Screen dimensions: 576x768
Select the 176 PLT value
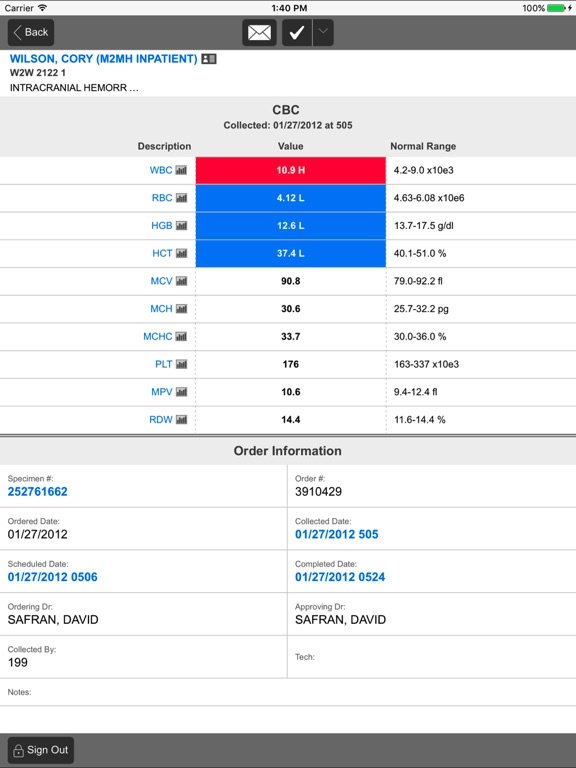[x=290, y=364]
